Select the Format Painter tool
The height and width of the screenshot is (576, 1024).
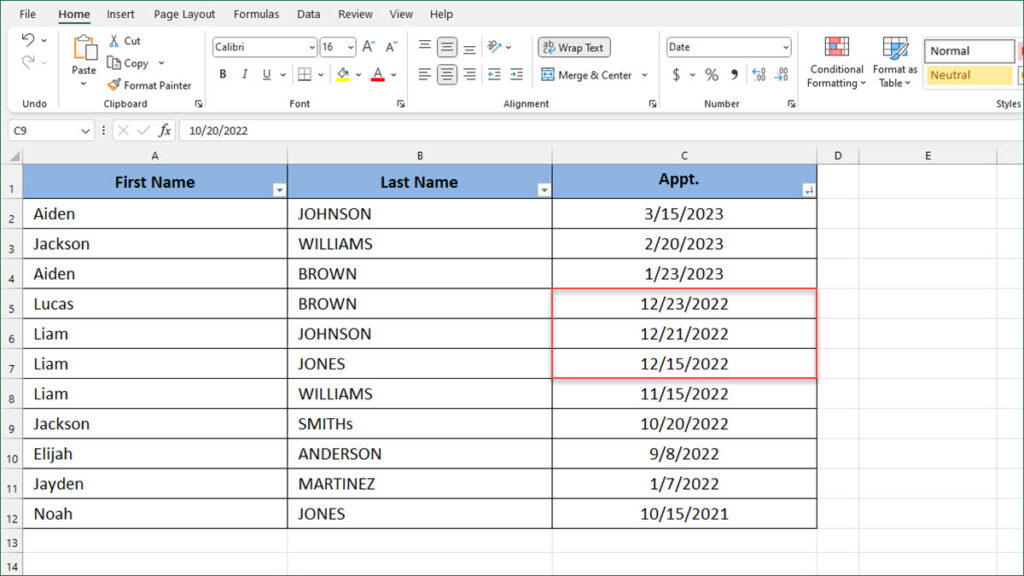point(150,85)
